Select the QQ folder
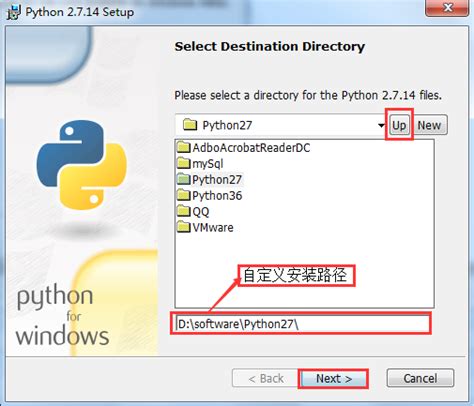This screenshot has height=406, width=474. [x=193, y=212]
